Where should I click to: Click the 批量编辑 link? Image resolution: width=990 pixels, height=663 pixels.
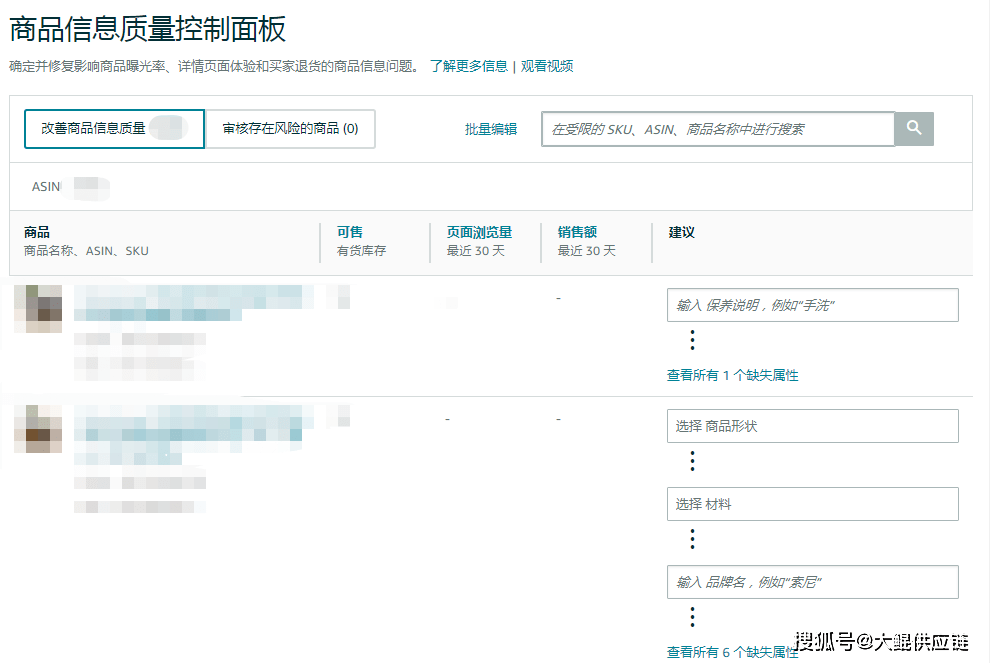(x=491, y=129)
